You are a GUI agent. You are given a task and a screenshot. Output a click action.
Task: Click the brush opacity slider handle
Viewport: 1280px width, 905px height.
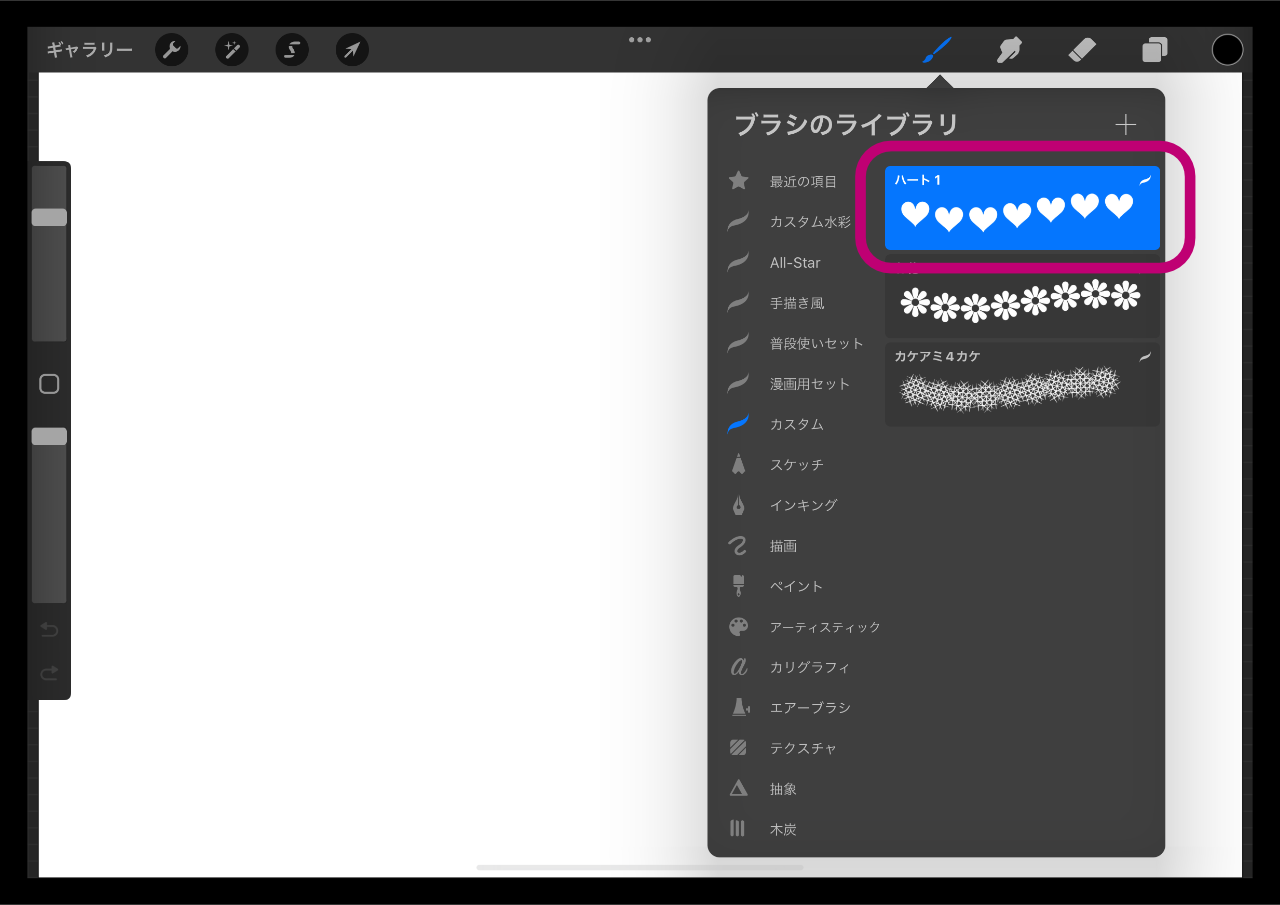coord(49,436)
